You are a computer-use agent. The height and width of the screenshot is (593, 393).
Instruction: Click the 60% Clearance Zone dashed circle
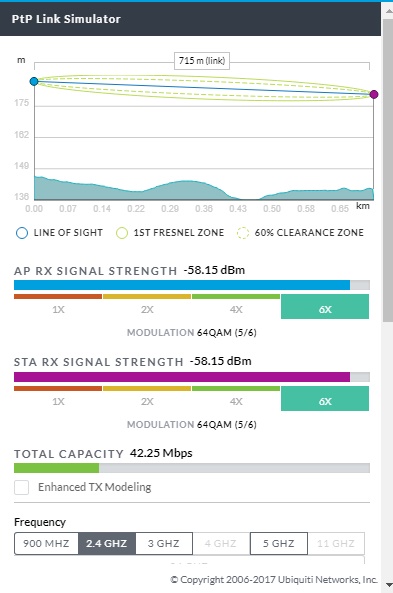243,233
